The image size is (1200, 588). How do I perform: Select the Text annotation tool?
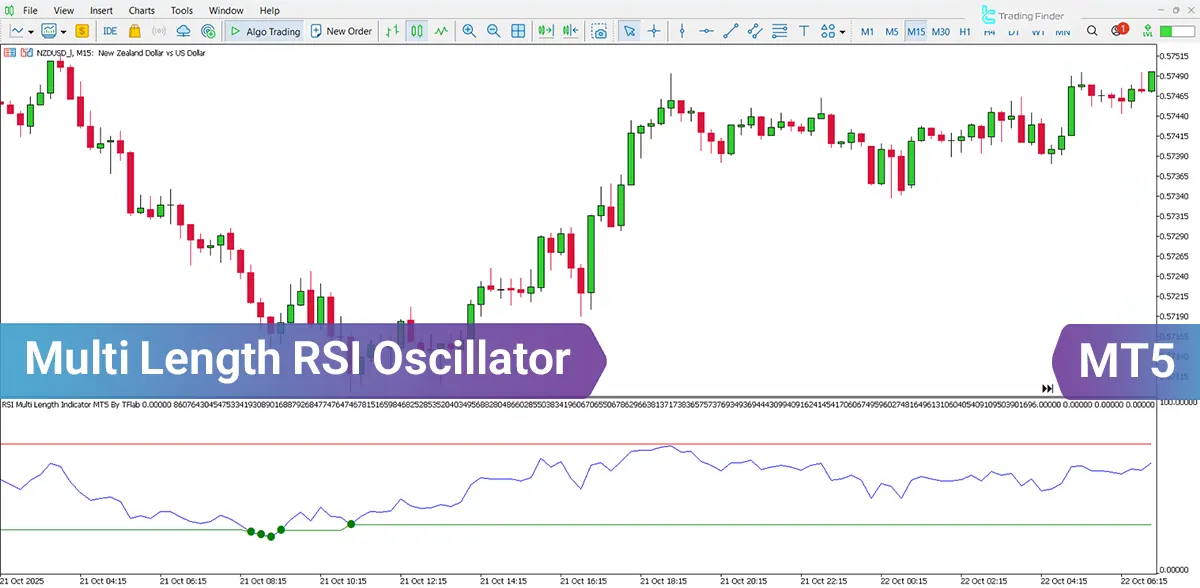point(804,31)
